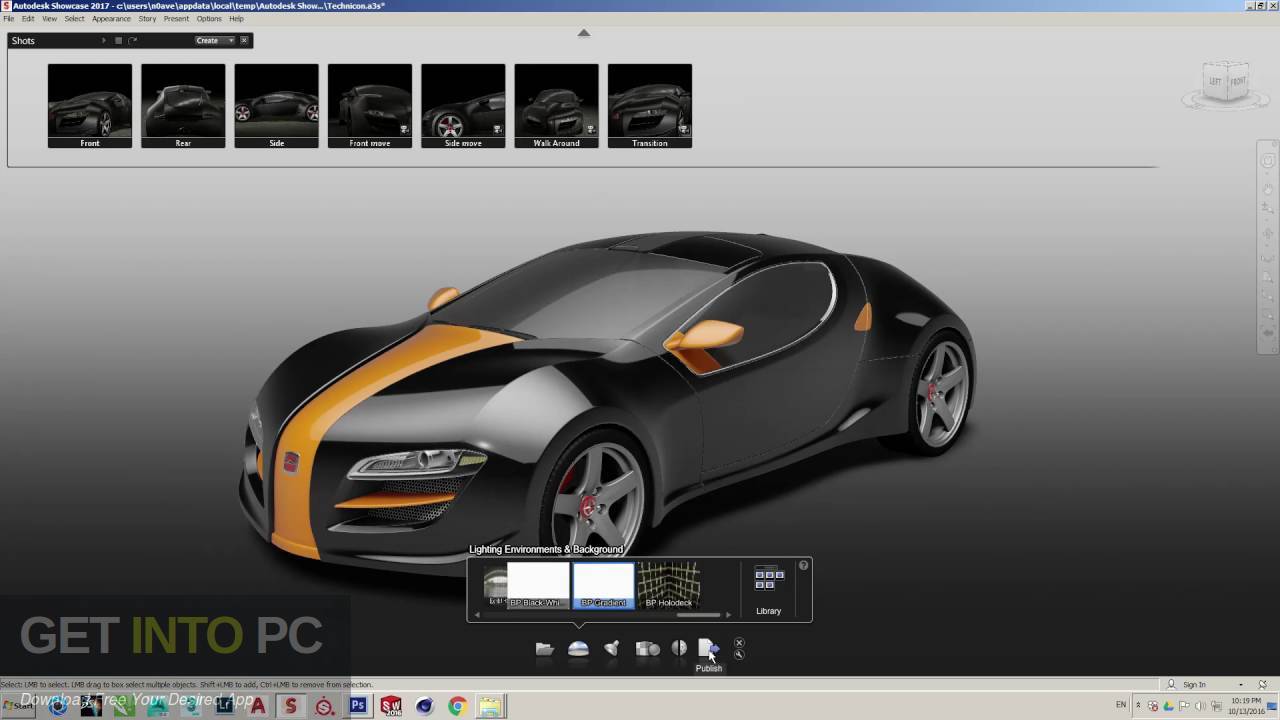Open AutoCAD from the taskbar
Viewport: 1280px width, 720px height.
pyautogui.click(x=258, y=706)
